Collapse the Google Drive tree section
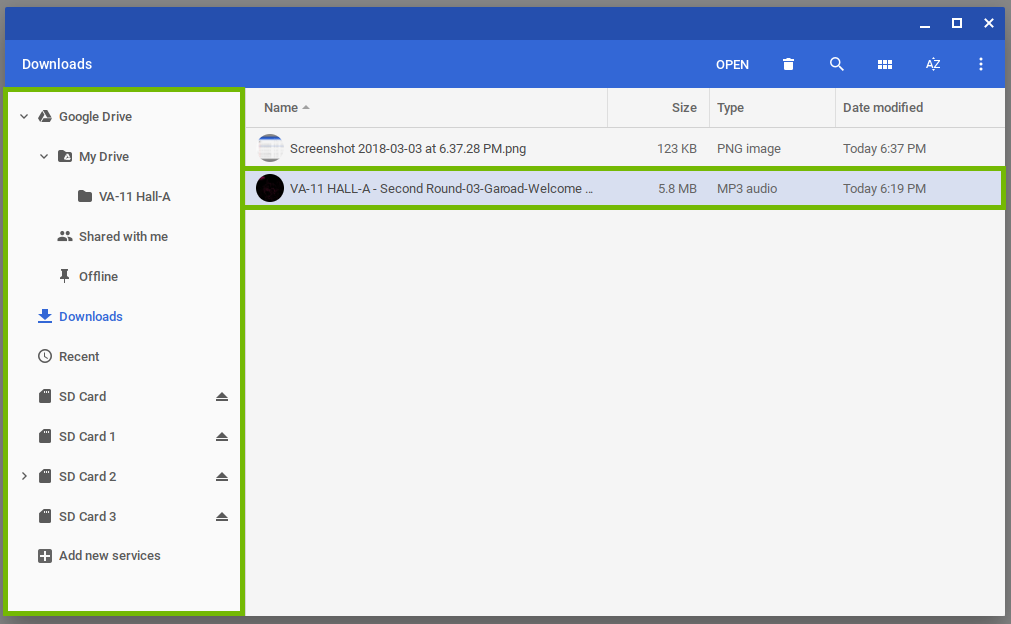Image resolution: width=1011 pixels, height=624 pixels. 22,116
